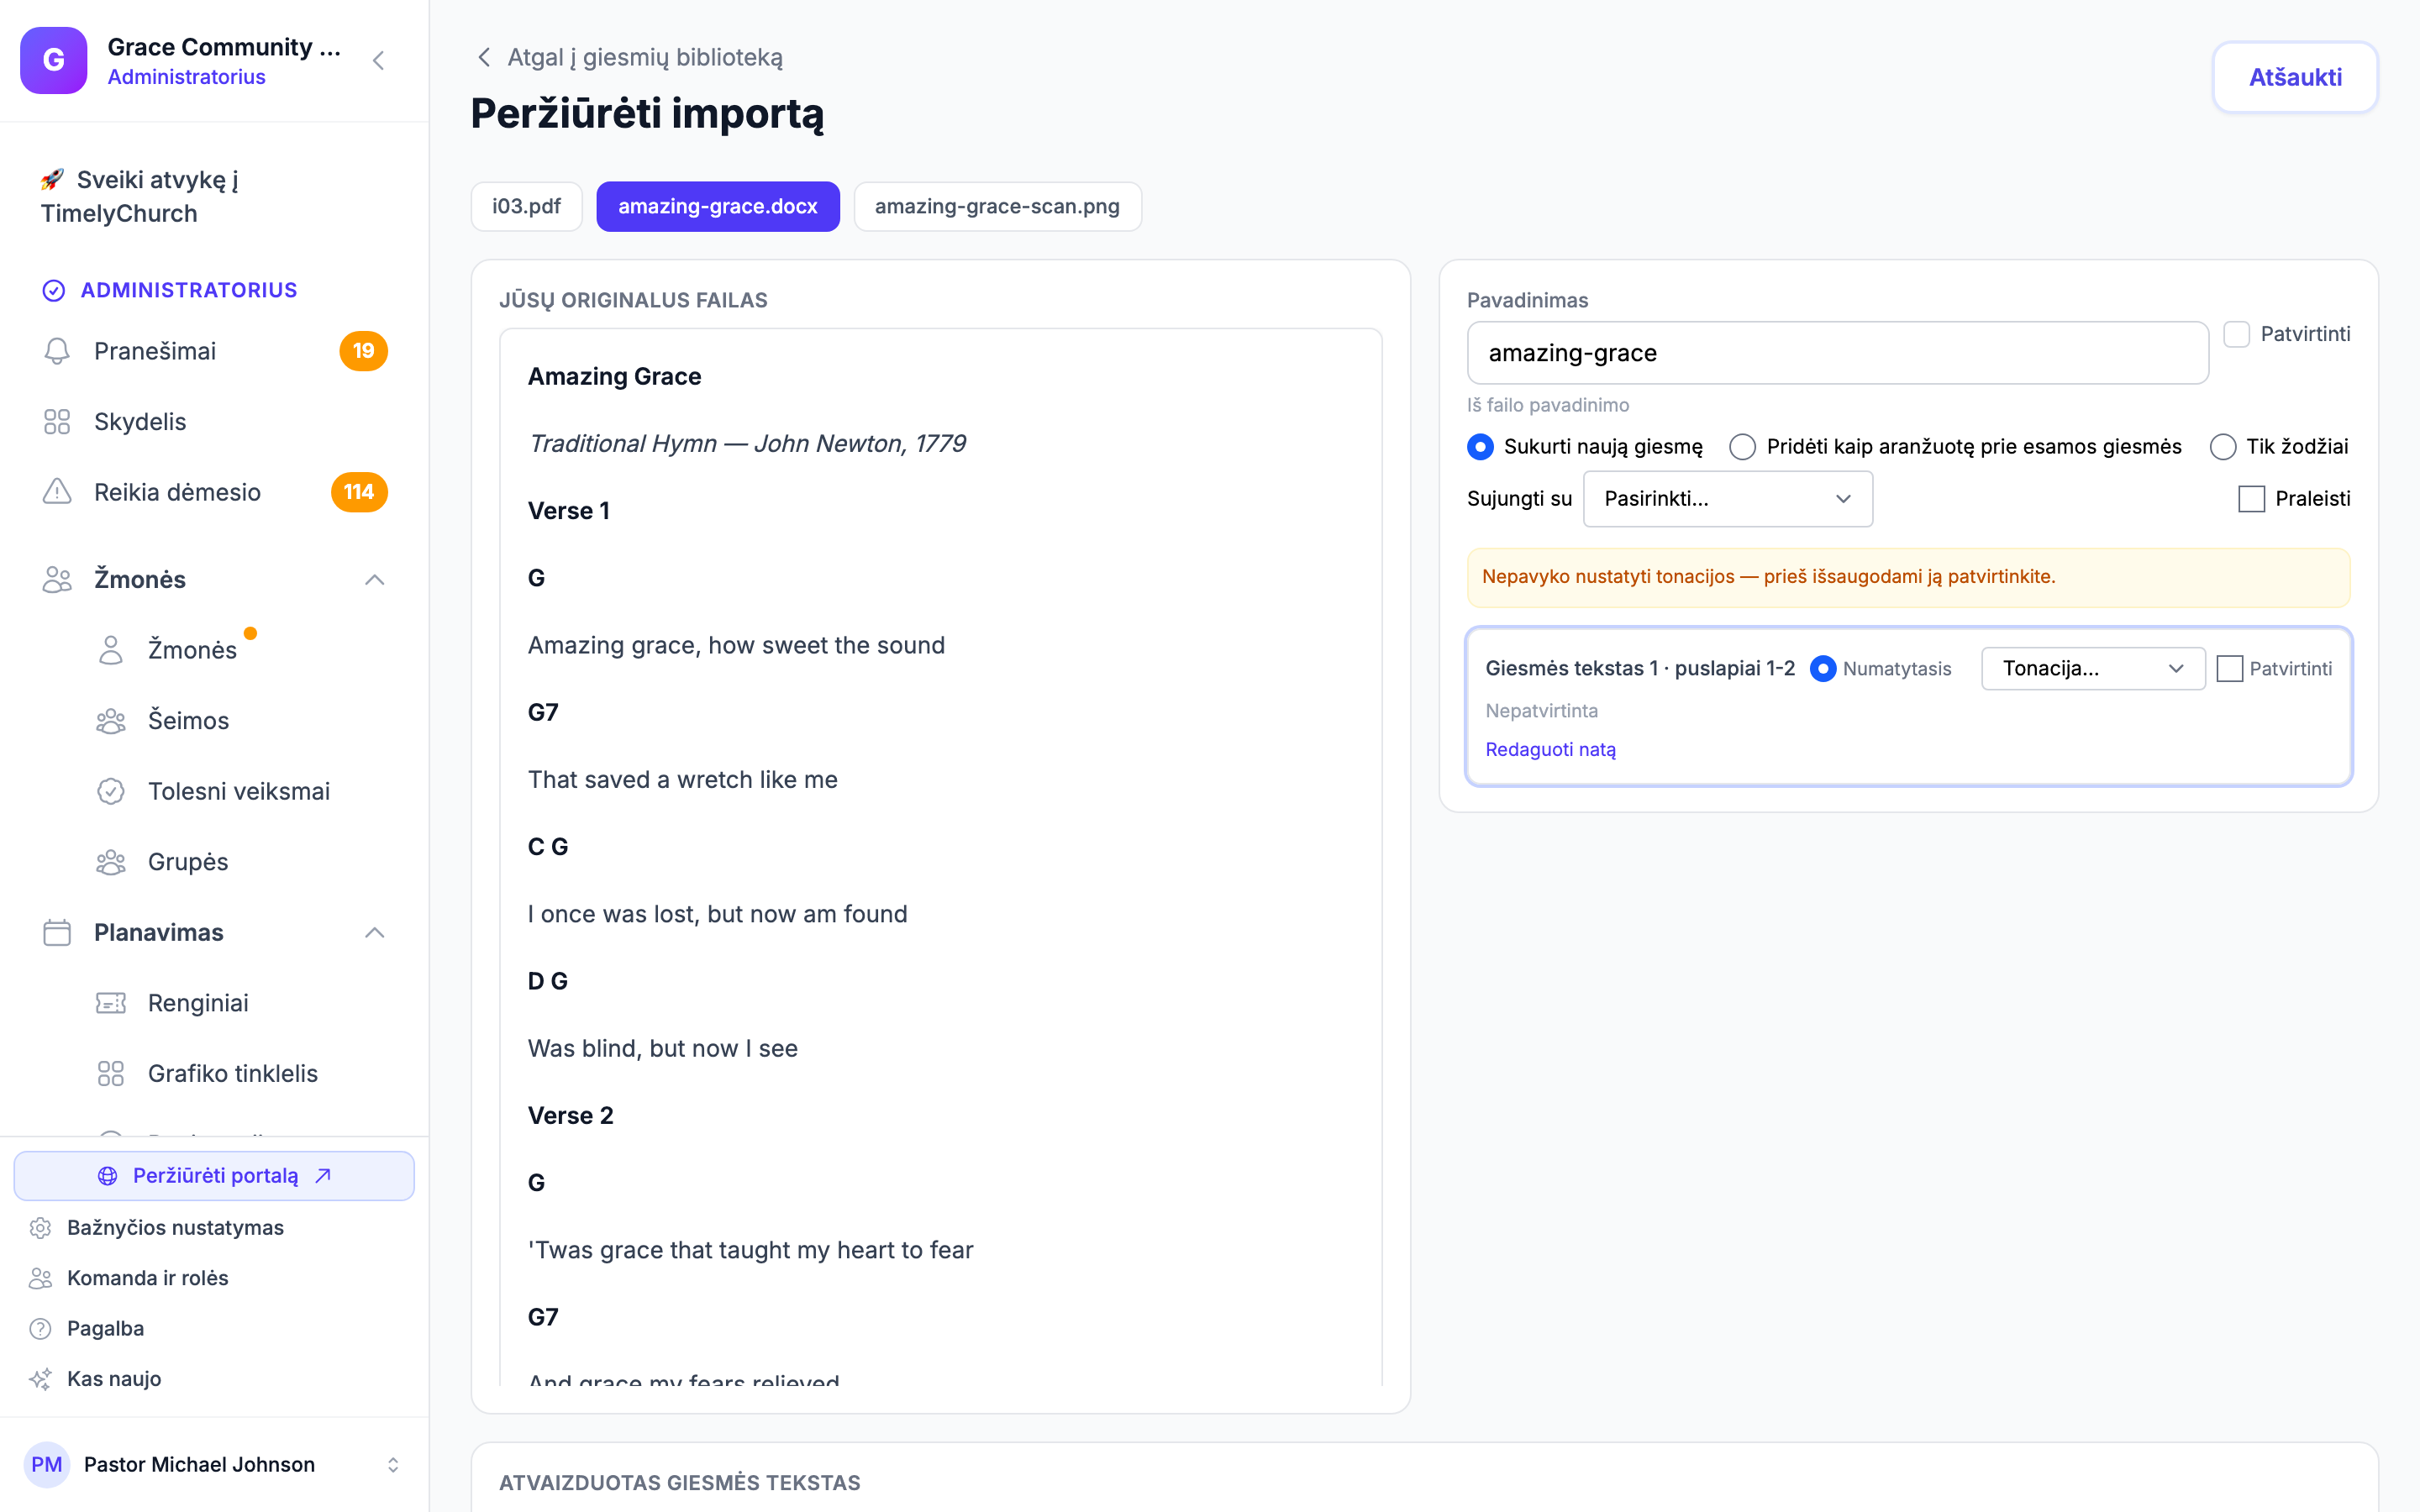Image resolution: width=2420 pixels, height=1512 pixels.
Task: Click the 19 notifications badge
Action: click(363, 351)
